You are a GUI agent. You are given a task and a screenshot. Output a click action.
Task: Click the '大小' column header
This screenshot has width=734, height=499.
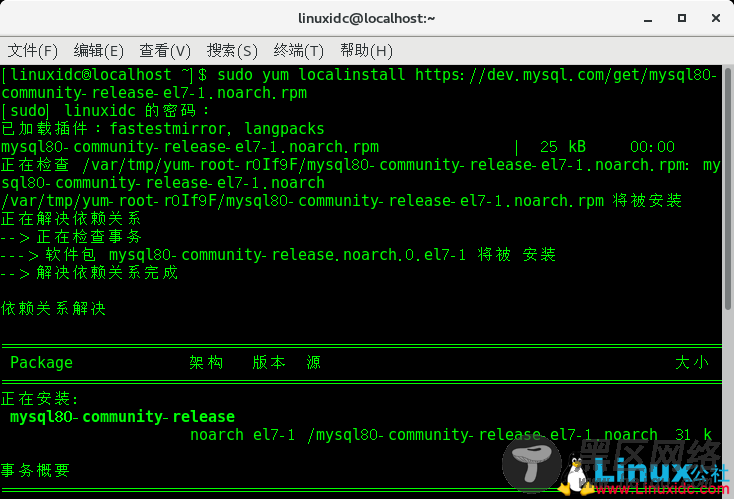click(x=692, y=362)
